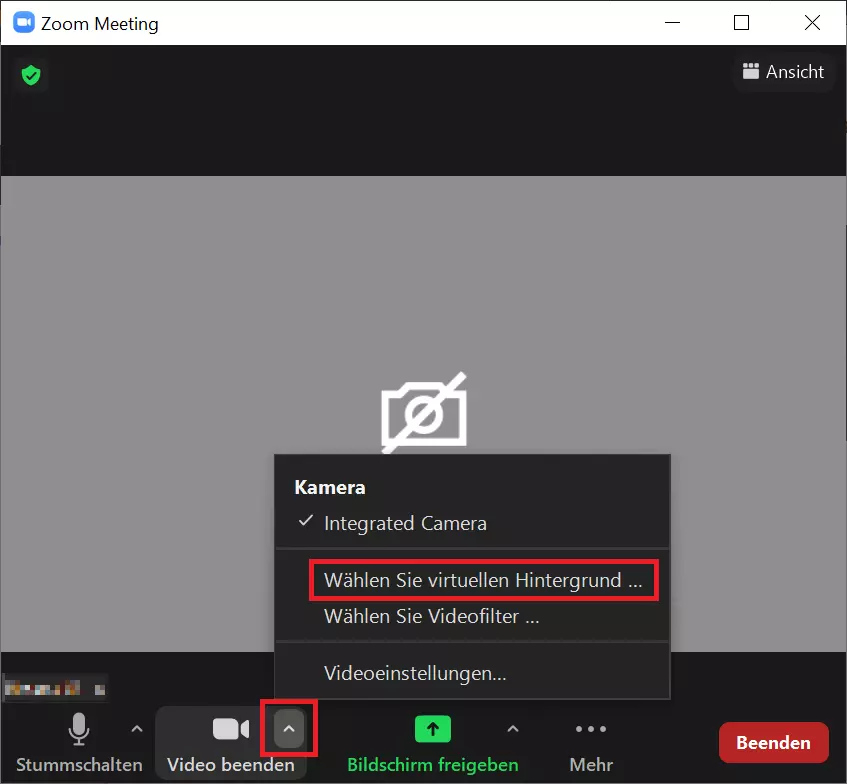Collapse video options arrow beside Video beenden
This screenshot has width=847, height=784.
289,729
